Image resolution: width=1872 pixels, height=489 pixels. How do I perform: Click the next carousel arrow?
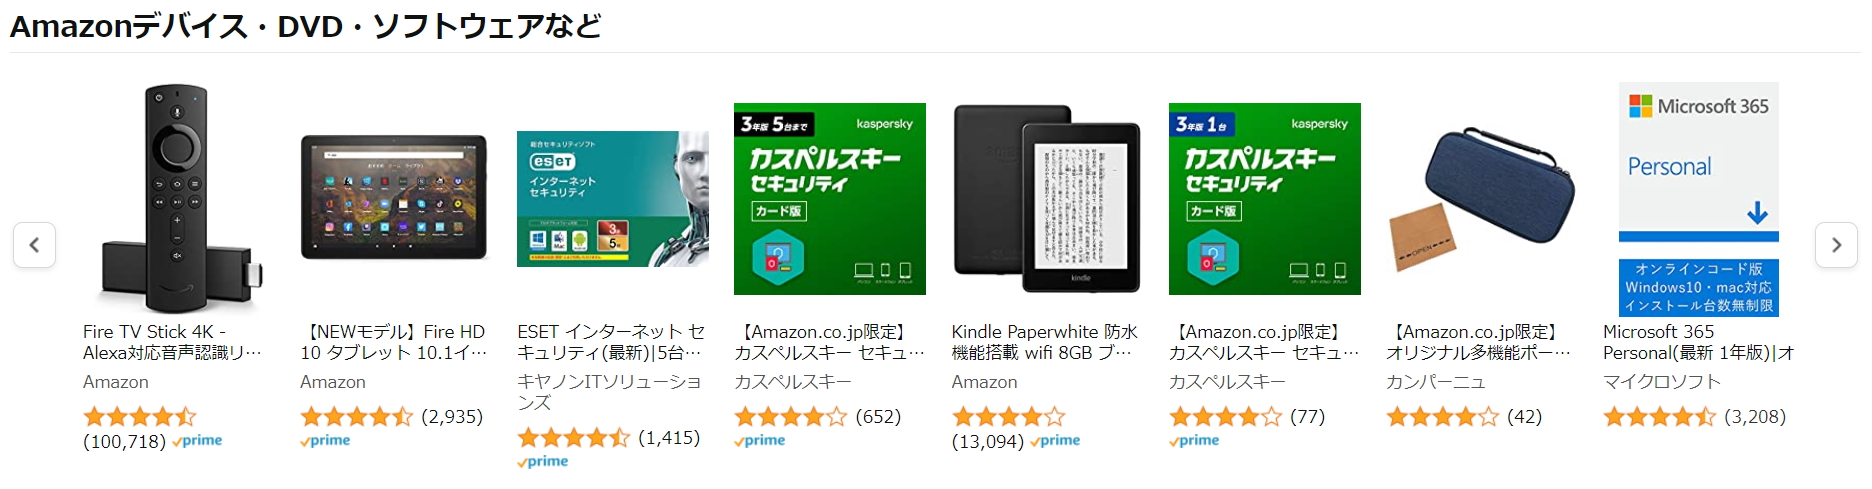point(1836,245)
